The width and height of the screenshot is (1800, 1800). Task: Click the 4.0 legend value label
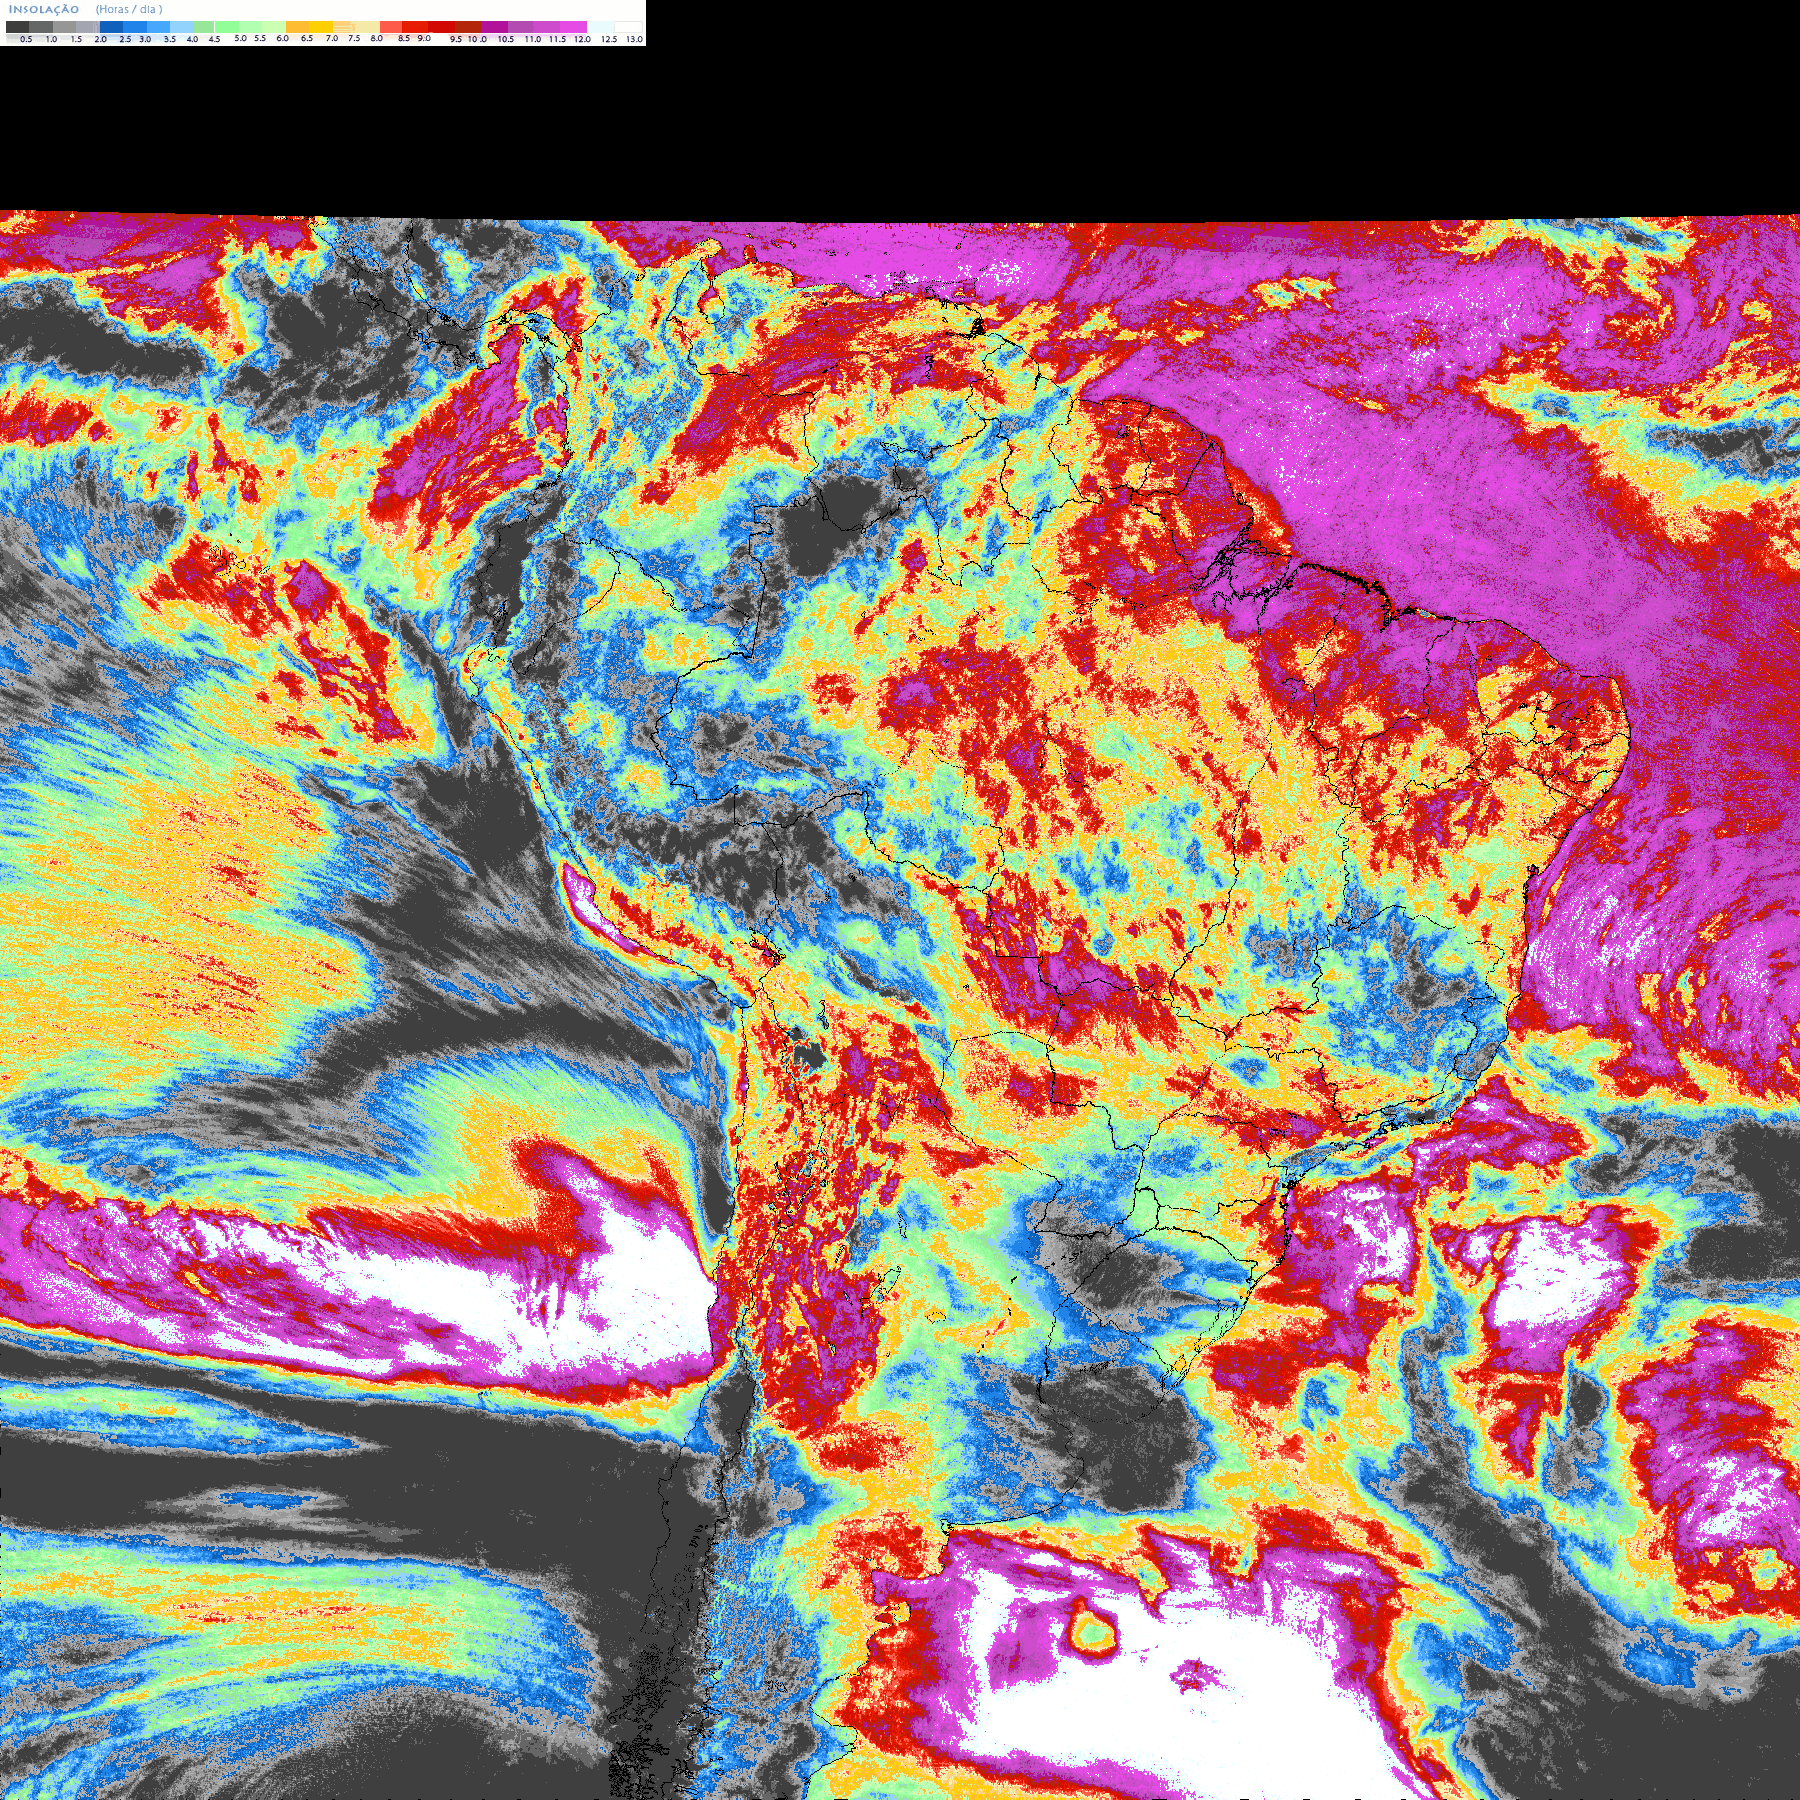point(192,39)
